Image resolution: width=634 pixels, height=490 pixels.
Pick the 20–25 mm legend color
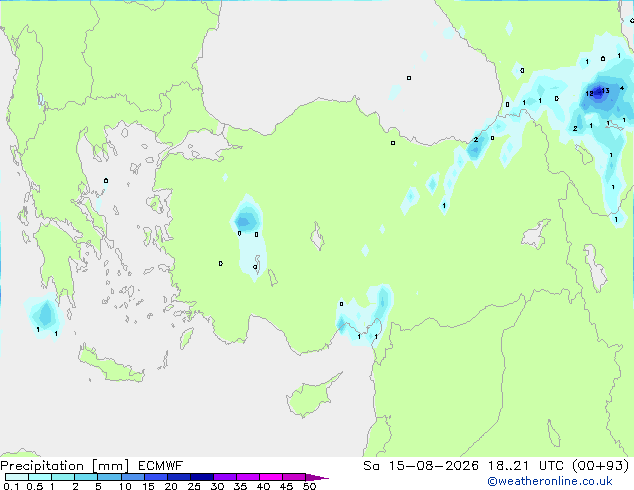pos(178,477)
